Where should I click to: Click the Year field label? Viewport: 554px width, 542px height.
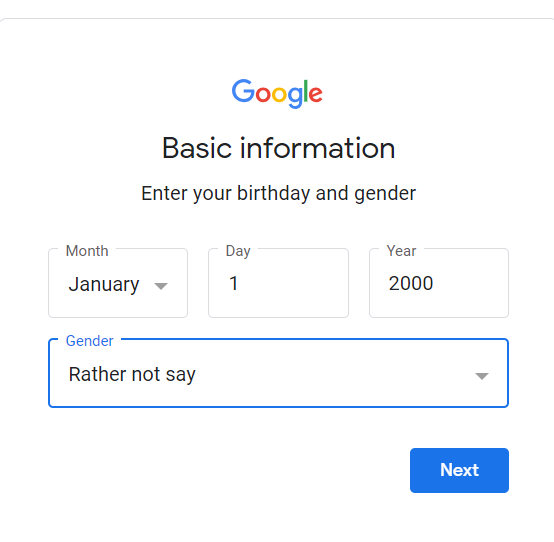click(x=401, y=251)
